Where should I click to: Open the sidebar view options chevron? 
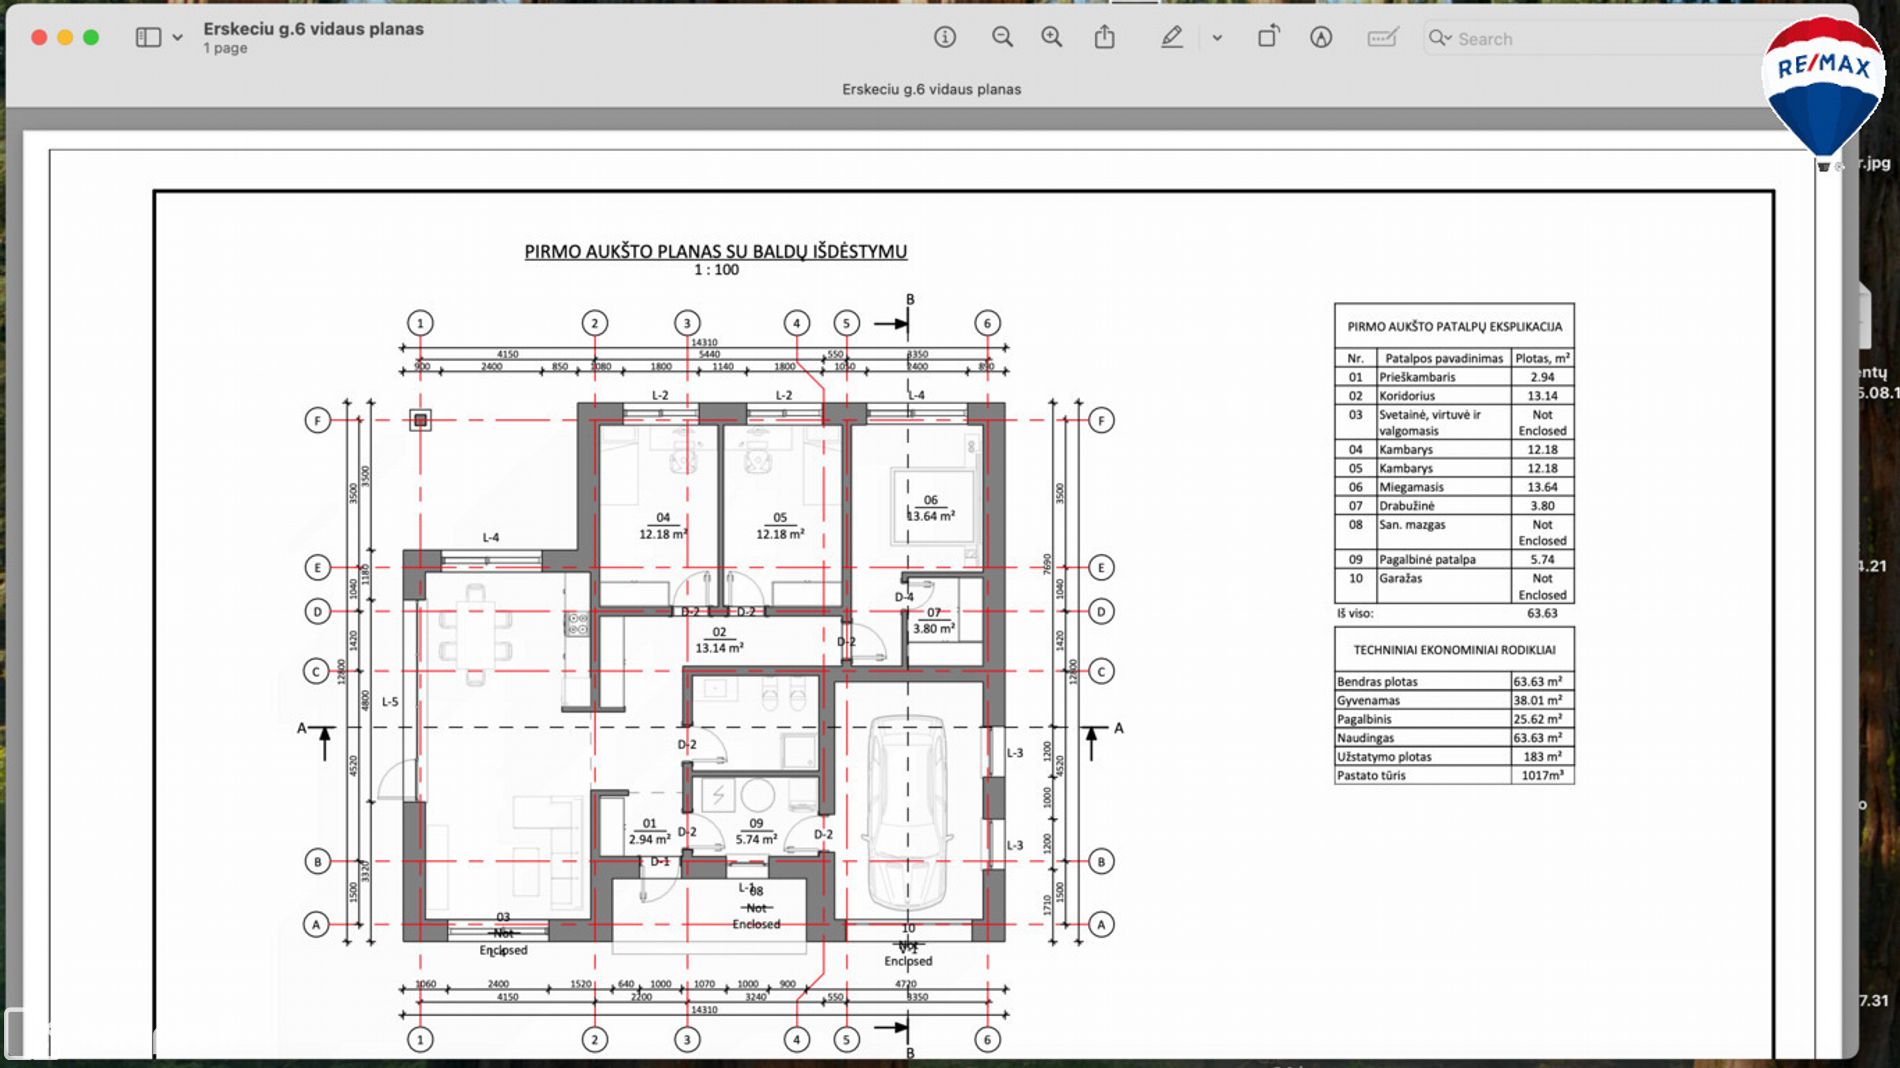click(x=177, y=38)
